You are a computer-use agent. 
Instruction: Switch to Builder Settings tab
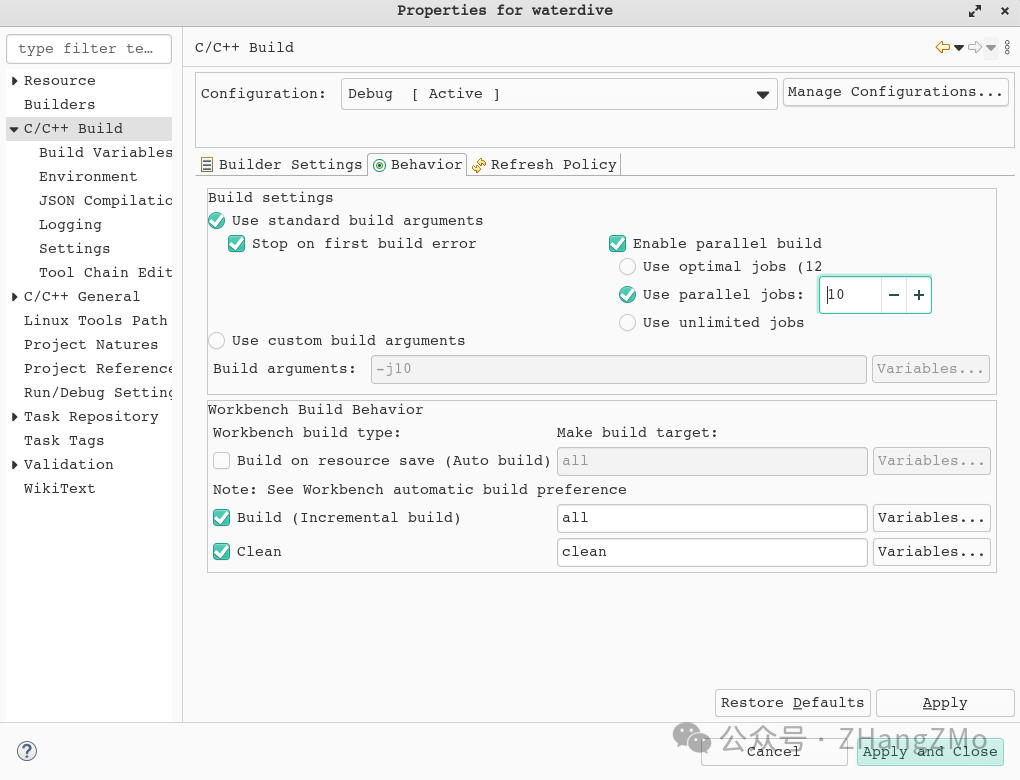tap(281, 165)
